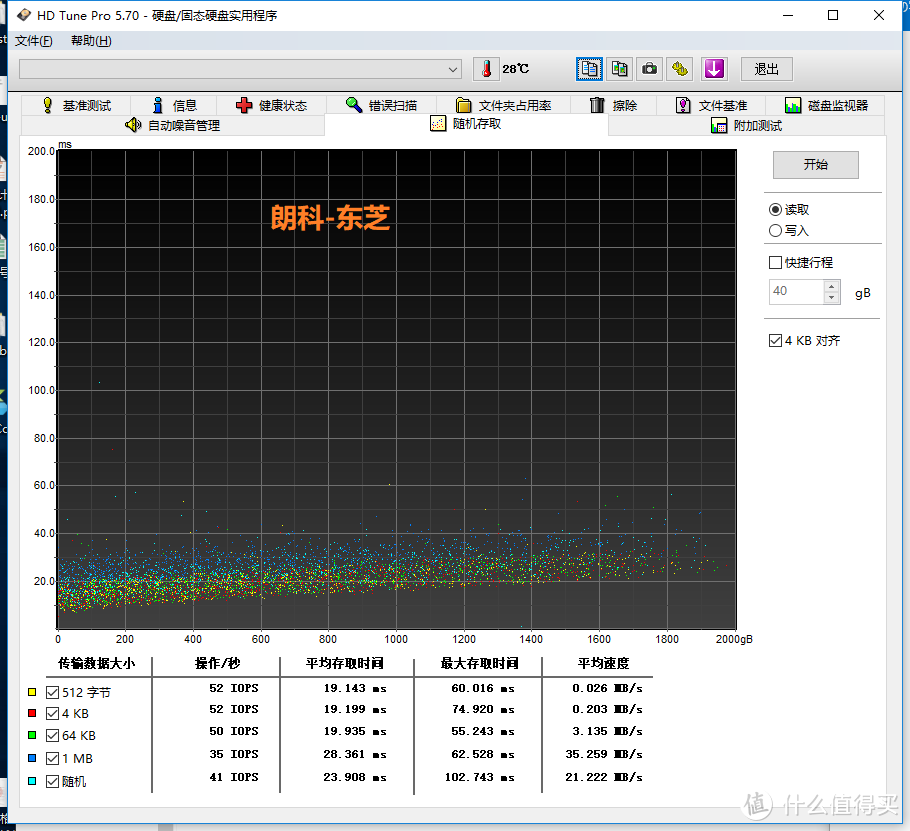Uncheck the 64 KB transfer size checkbox
This screenshot has width=910, height=831.
(x=52, y=735)
